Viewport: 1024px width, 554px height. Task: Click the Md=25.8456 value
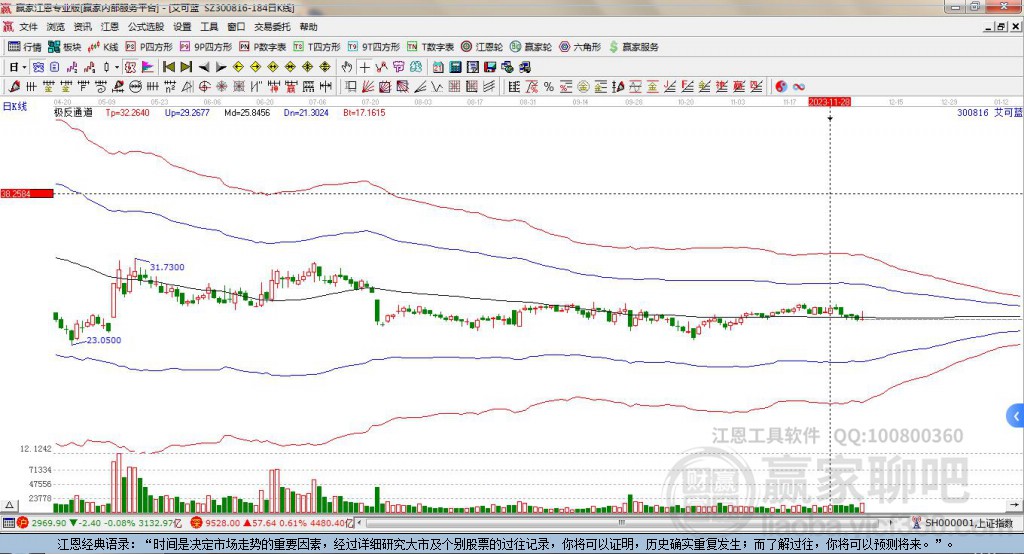[247, 112]
